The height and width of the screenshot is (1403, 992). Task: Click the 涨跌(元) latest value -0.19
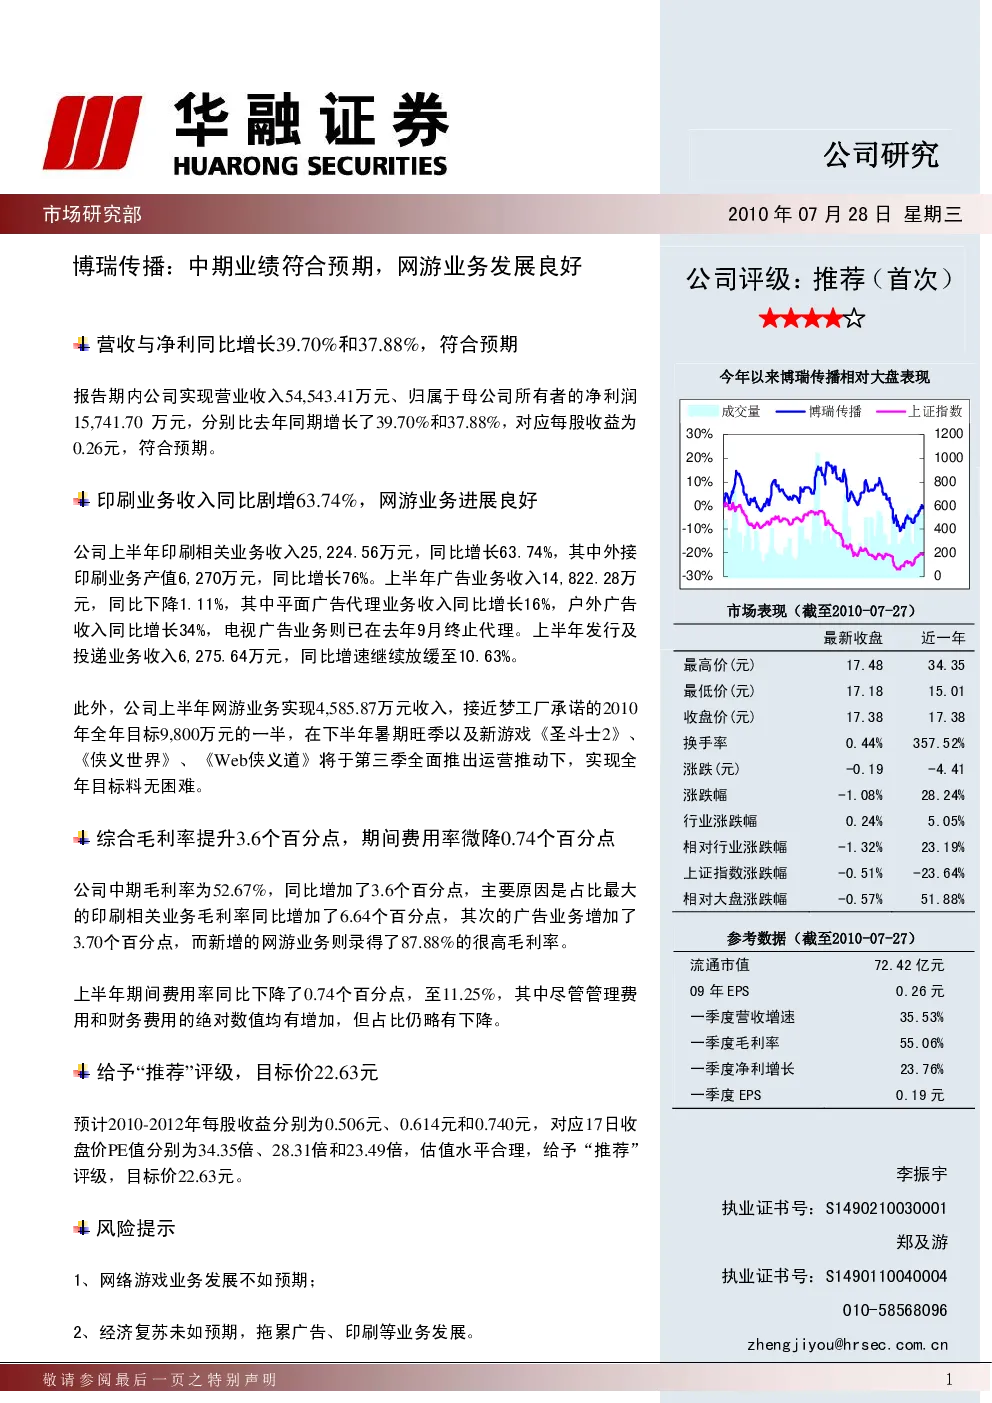tap(865, 769)
